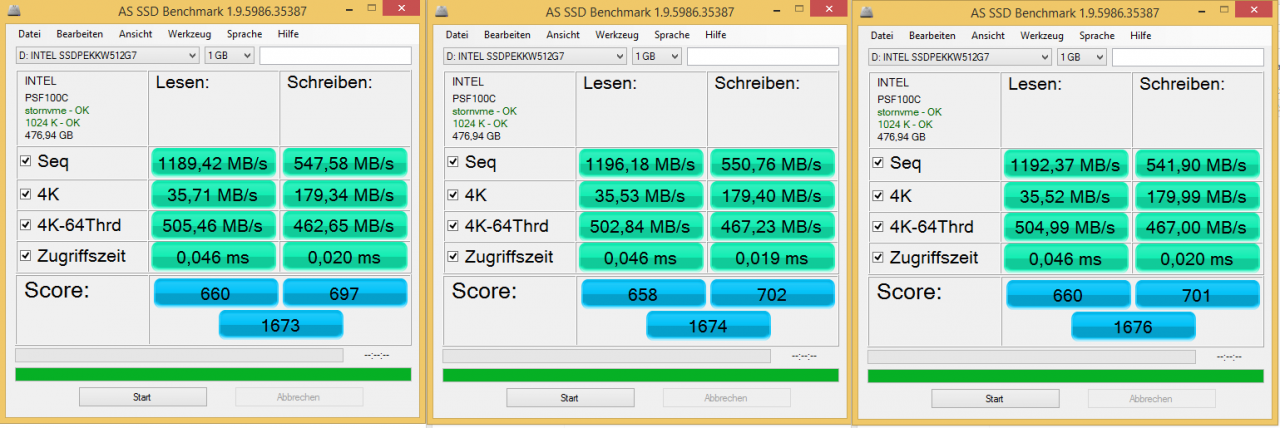Click empty text field beside 1 GB in window scoring 1674
This screenshot has width=1280, height=428.
click(x=762, y=56)
